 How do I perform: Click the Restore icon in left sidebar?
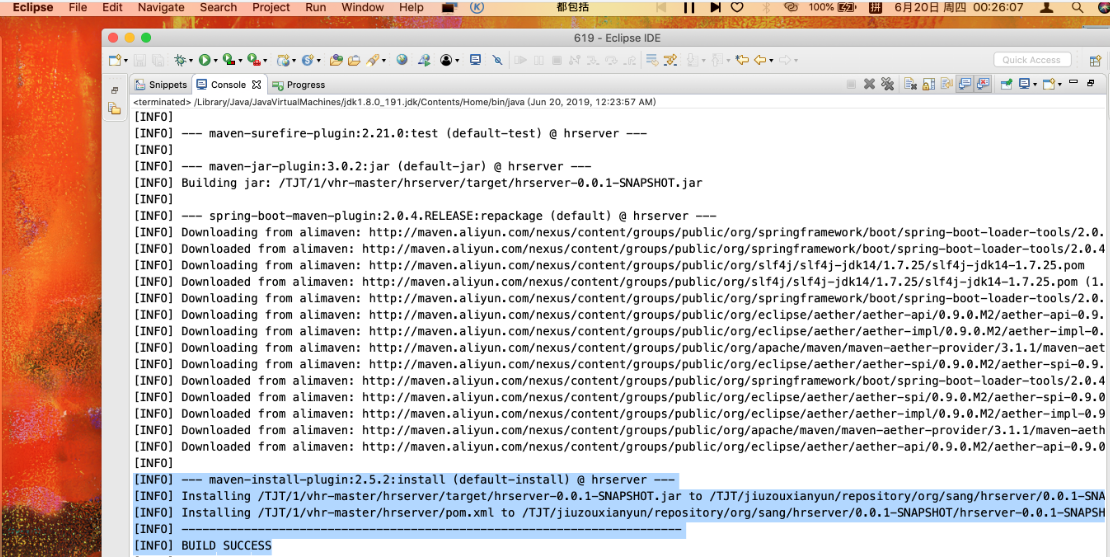[115, 91]
